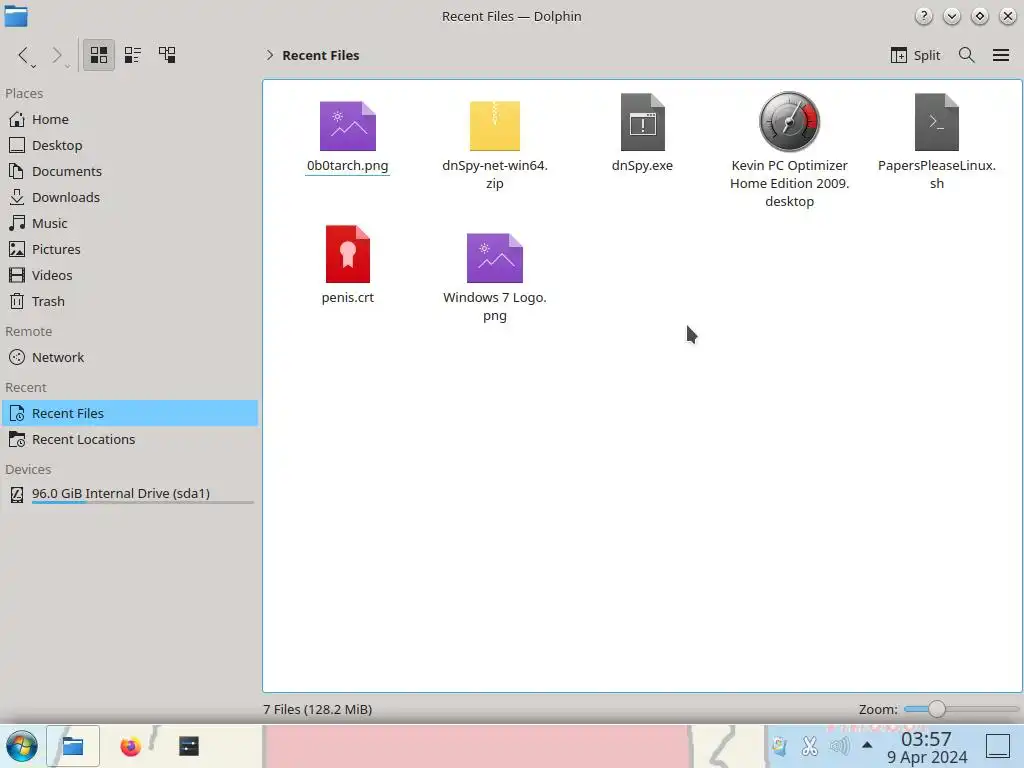
Task: Open Home in Places
Action: (x=129, y=120)
